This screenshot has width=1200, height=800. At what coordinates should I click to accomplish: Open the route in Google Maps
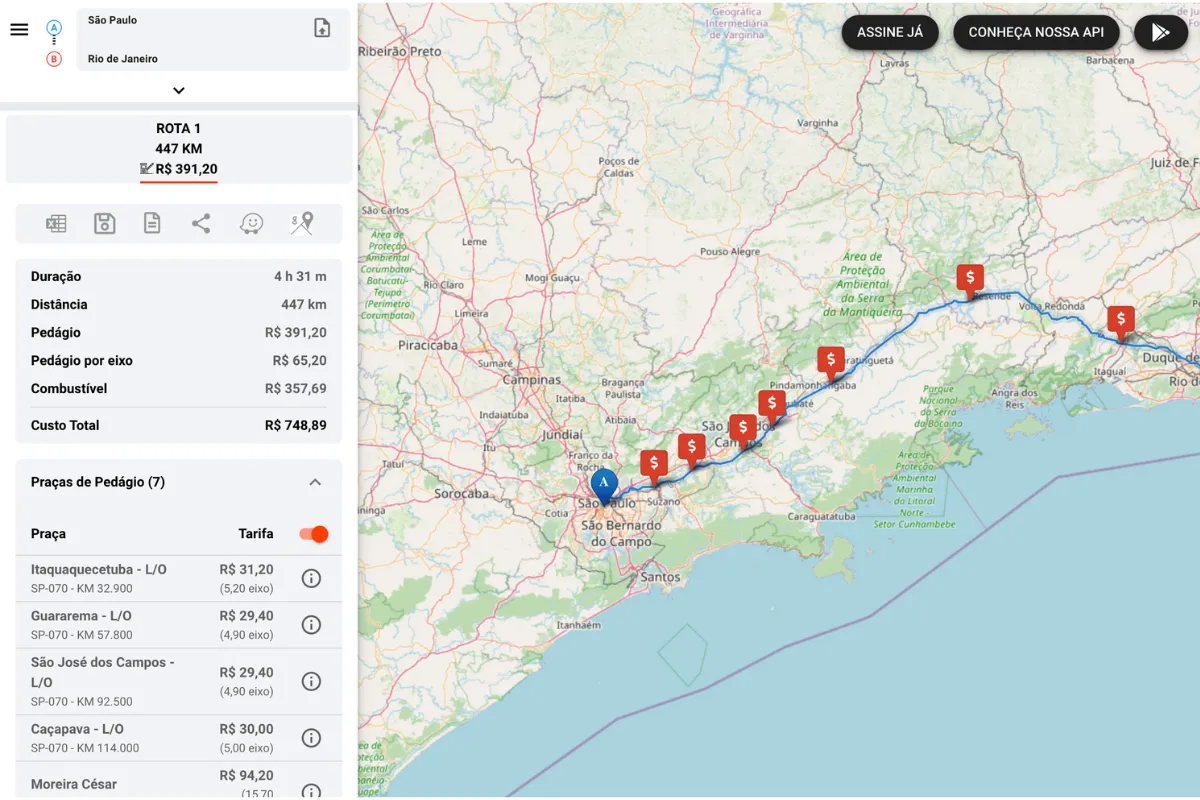(301, 224)
